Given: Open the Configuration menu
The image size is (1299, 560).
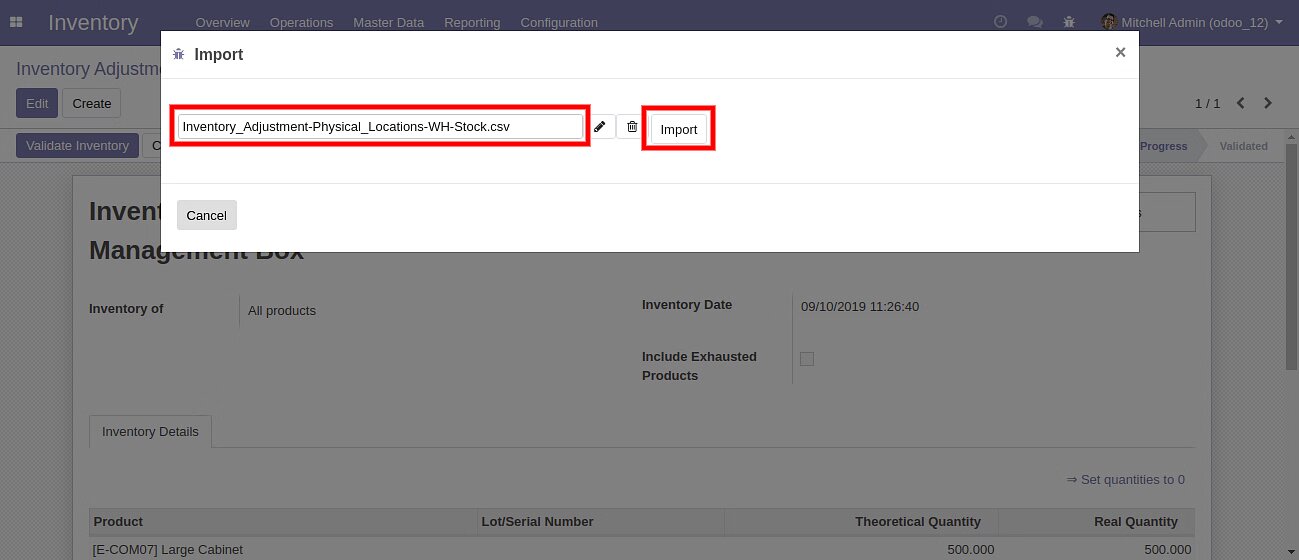Looking at the screenshot, I should [x=559, y=22].
